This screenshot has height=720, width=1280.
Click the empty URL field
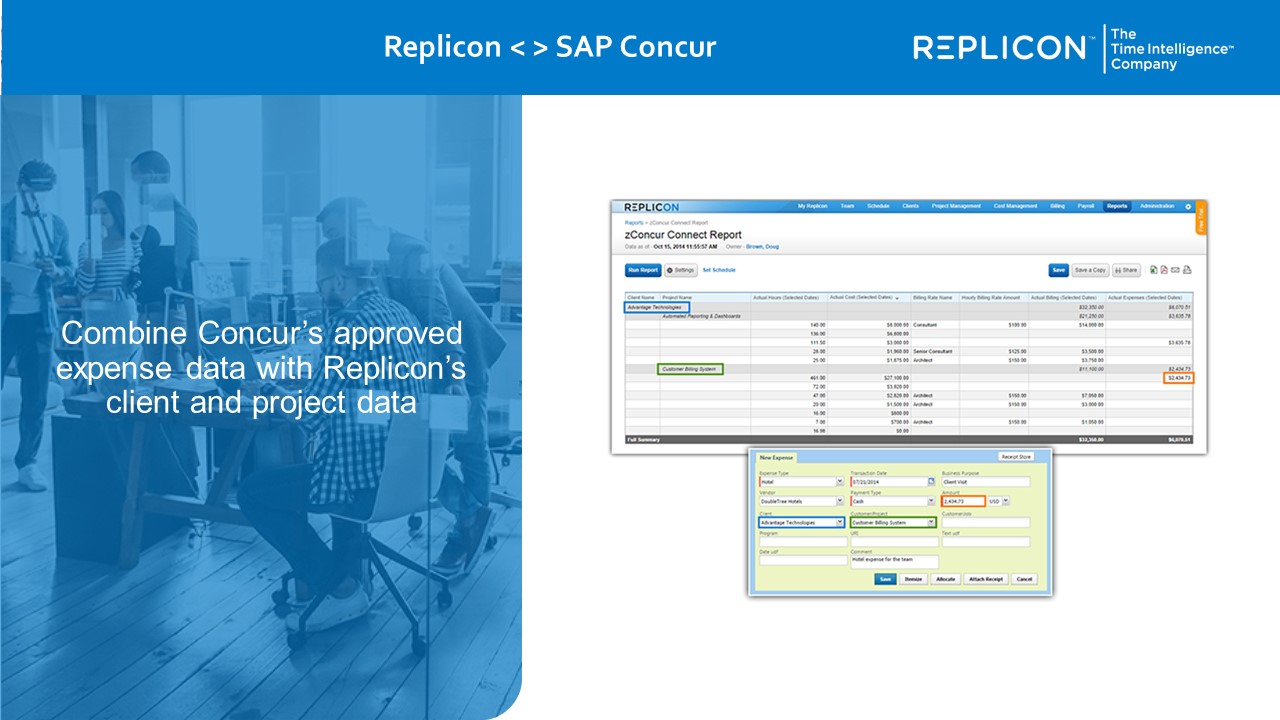[895, 541]
